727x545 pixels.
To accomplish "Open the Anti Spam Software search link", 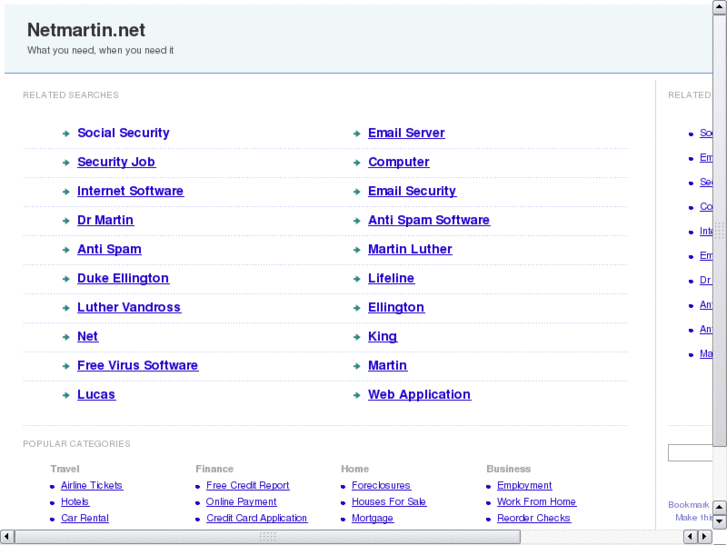I will tap(428, 220).
